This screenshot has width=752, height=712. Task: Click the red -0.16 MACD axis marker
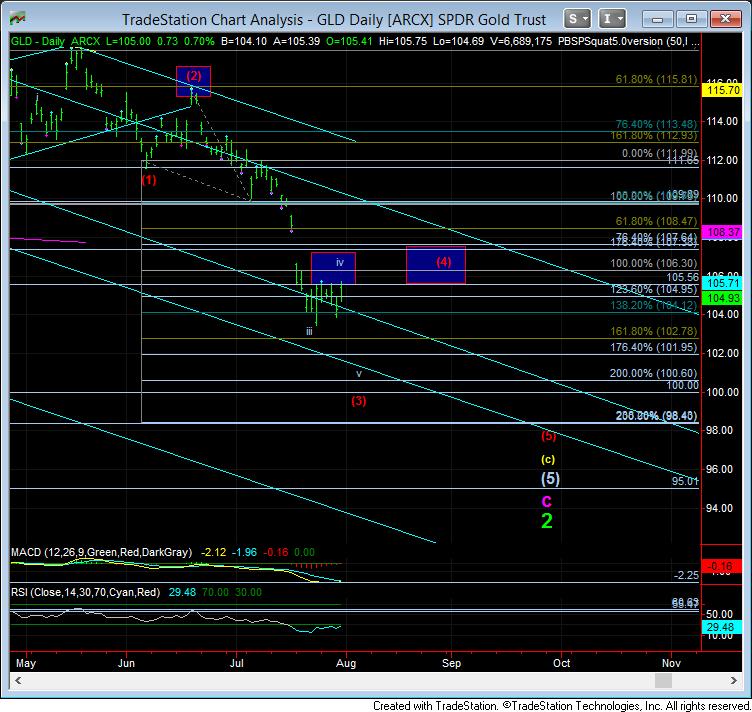click(722, 566)
